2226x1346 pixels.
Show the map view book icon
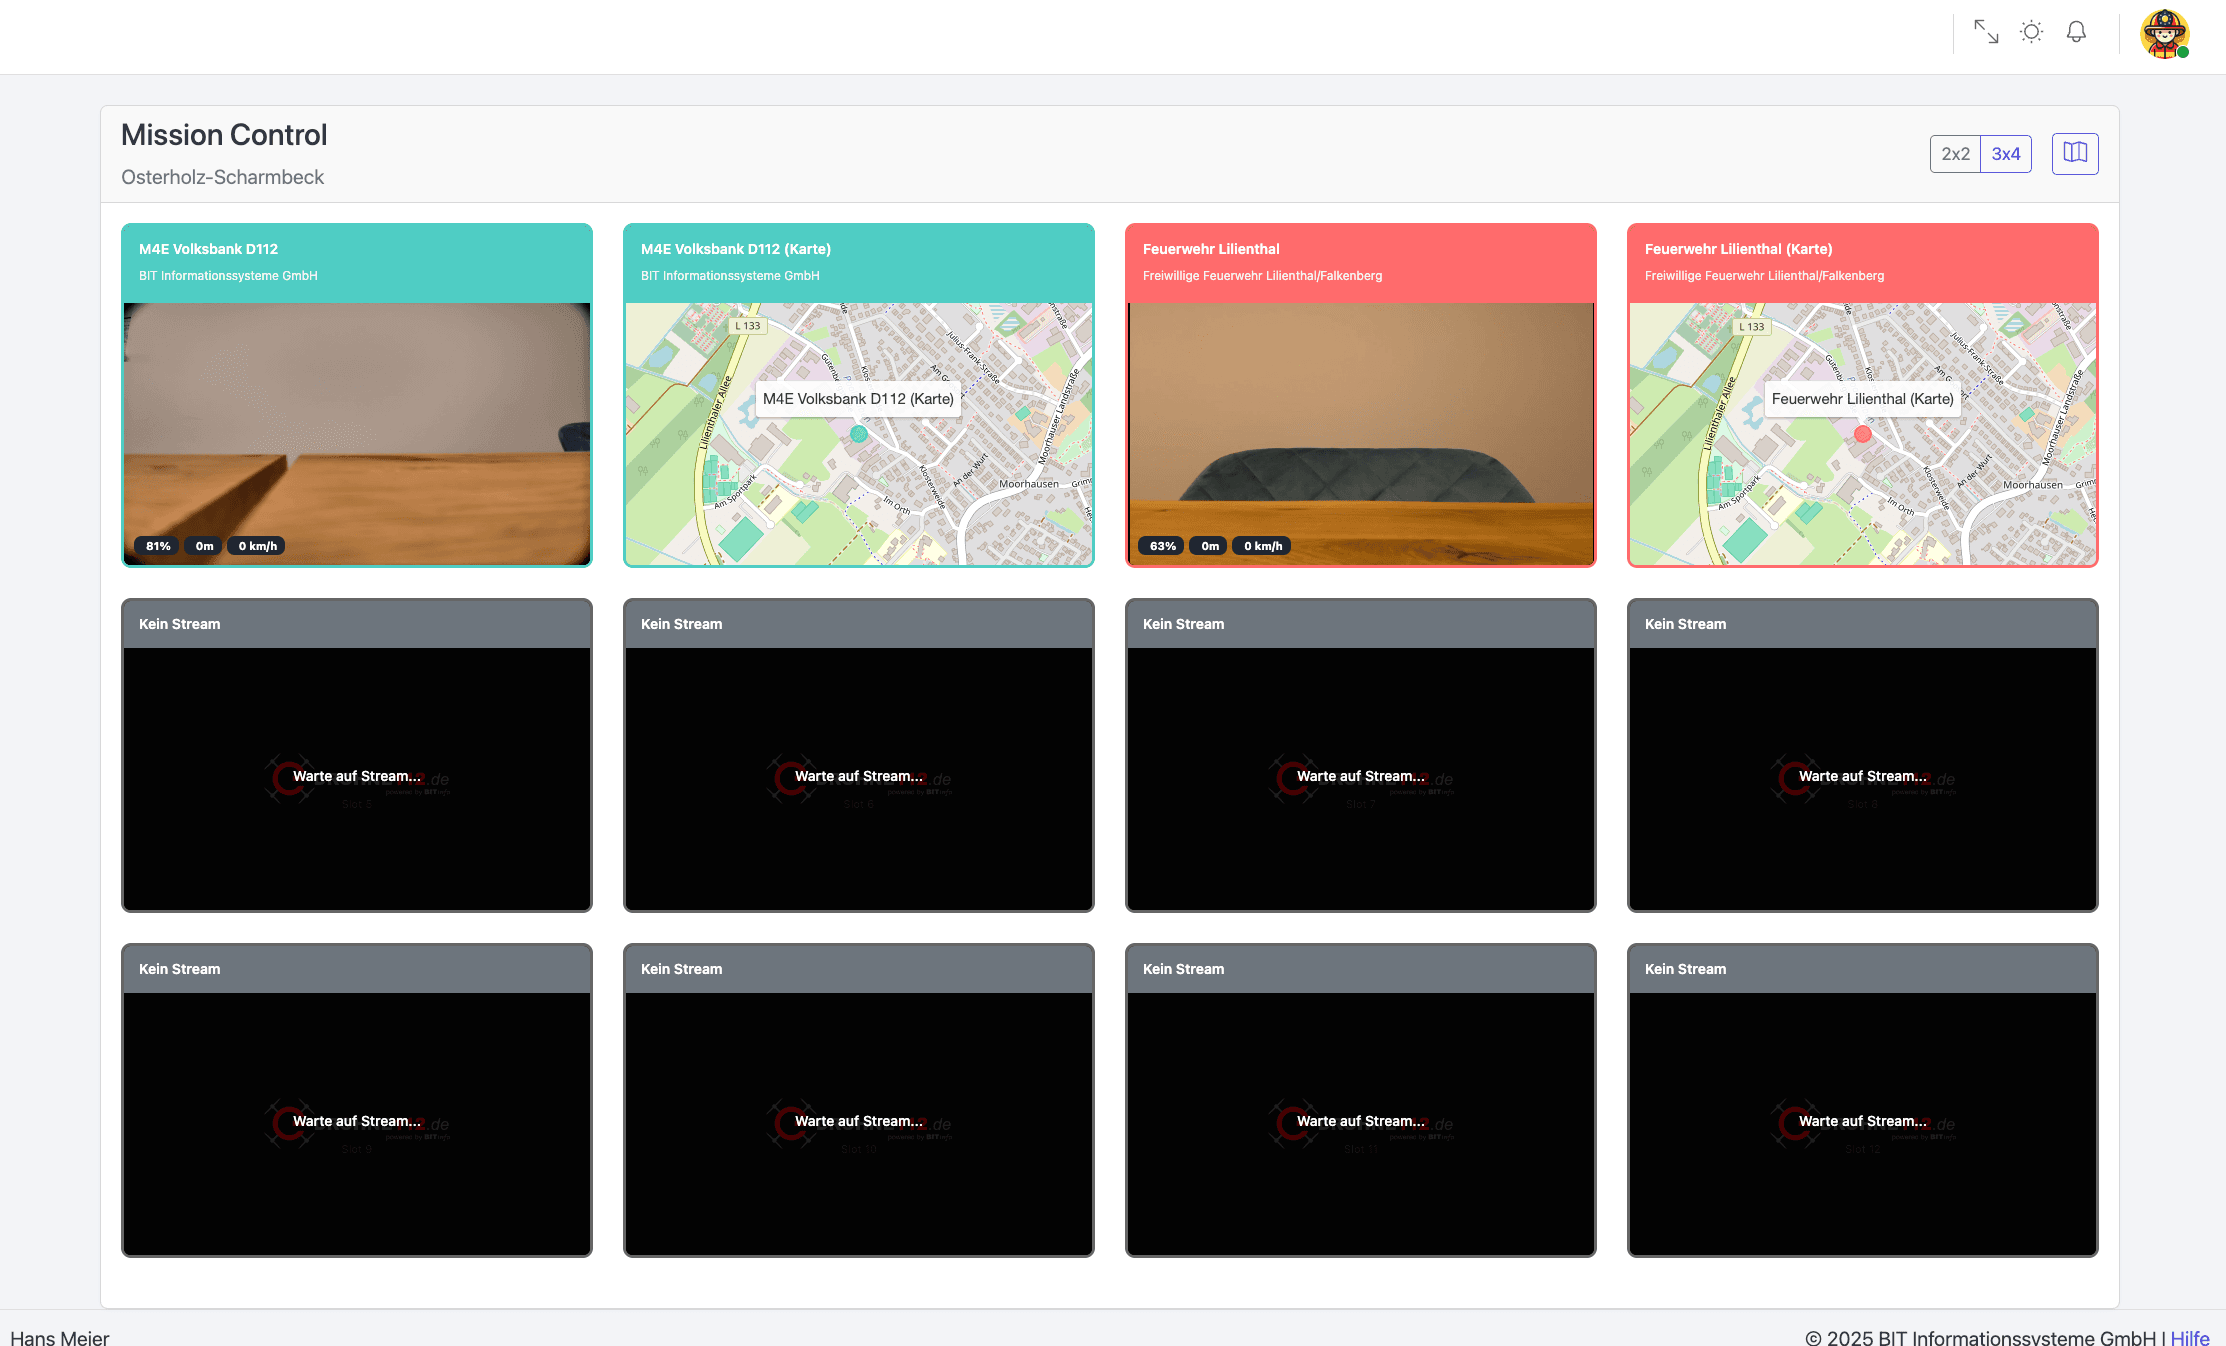[2075, 153]
